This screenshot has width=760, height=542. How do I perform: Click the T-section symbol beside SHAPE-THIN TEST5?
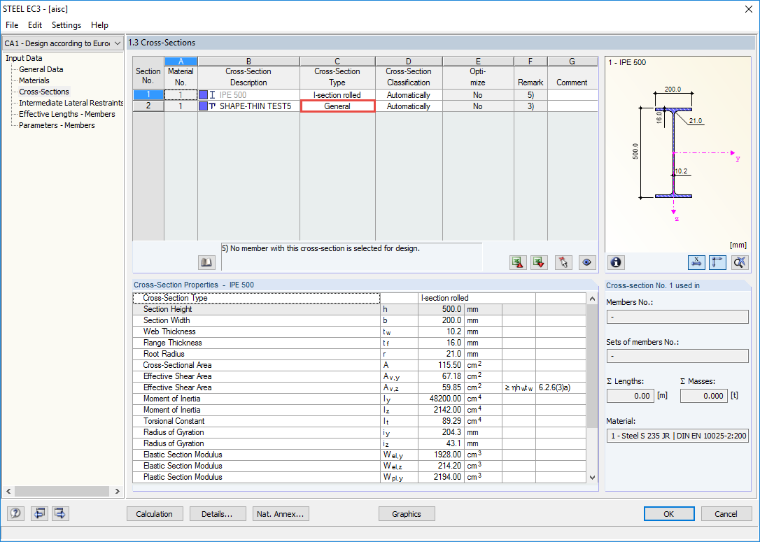[x=212, y=106]
